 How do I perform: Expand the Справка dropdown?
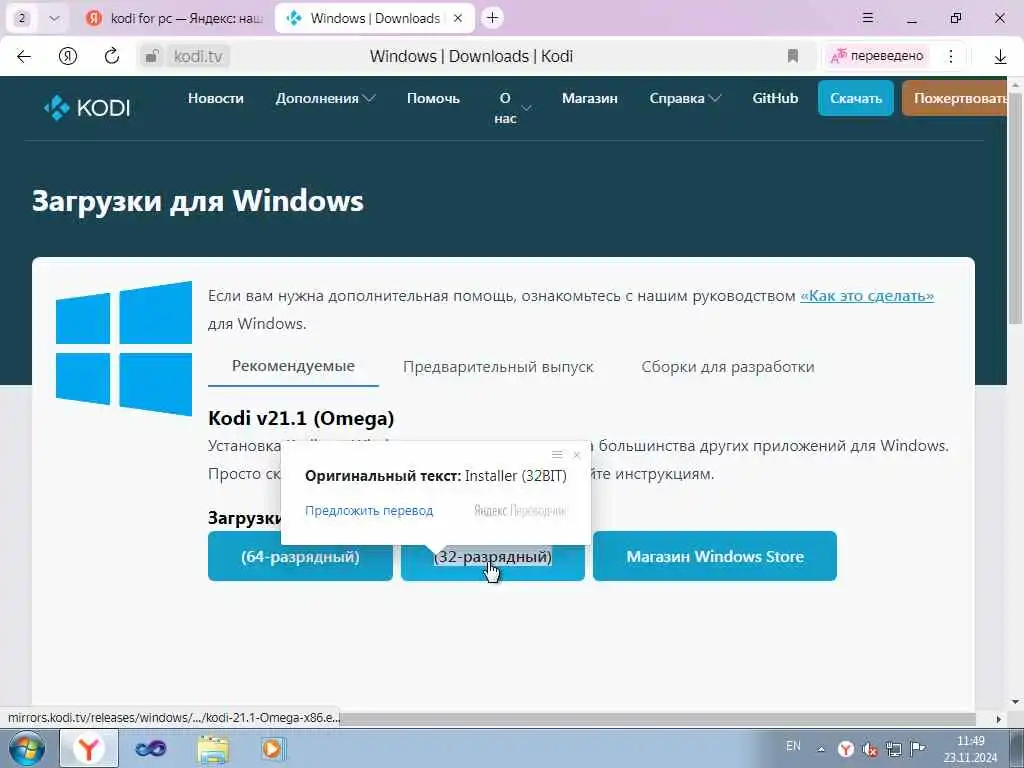pyautogui.click(x=684, y=99)
